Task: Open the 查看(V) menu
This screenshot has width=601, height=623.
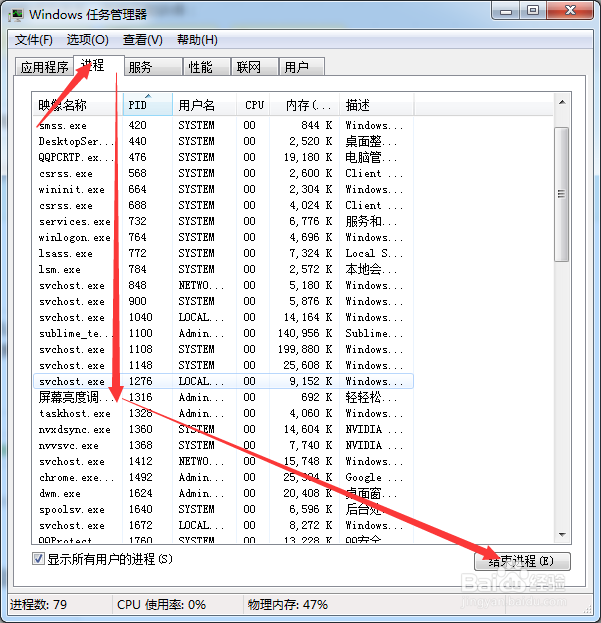Action: [x=143, y=40]
